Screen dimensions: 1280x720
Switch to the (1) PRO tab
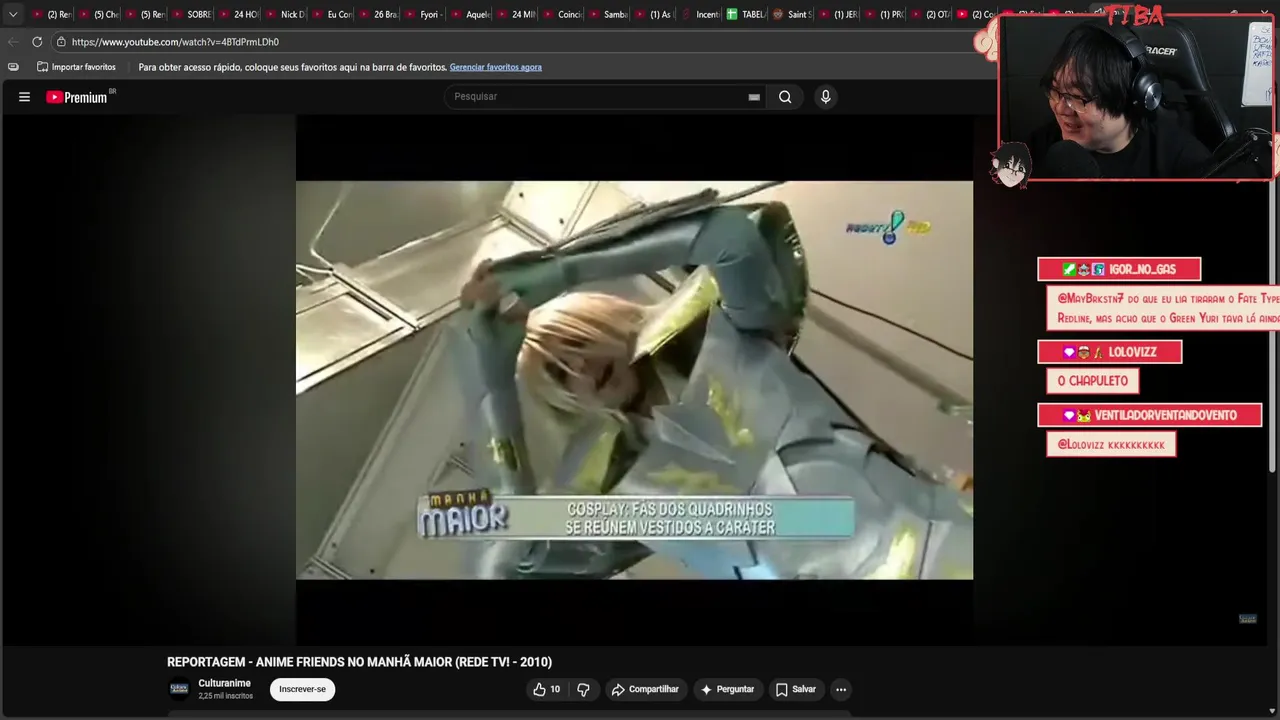click(x=884, y=14)
